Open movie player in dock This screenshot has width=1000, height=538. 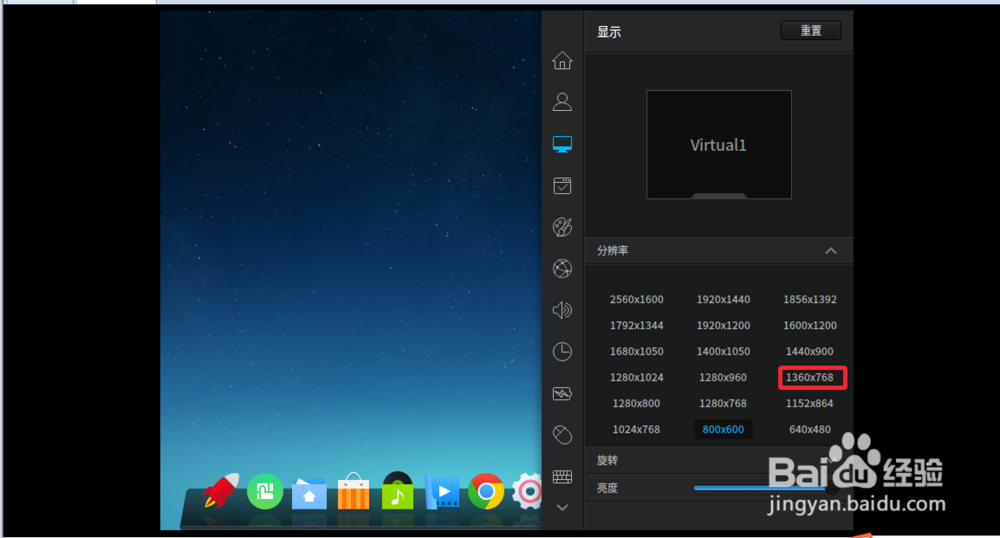tap(442, 492)
